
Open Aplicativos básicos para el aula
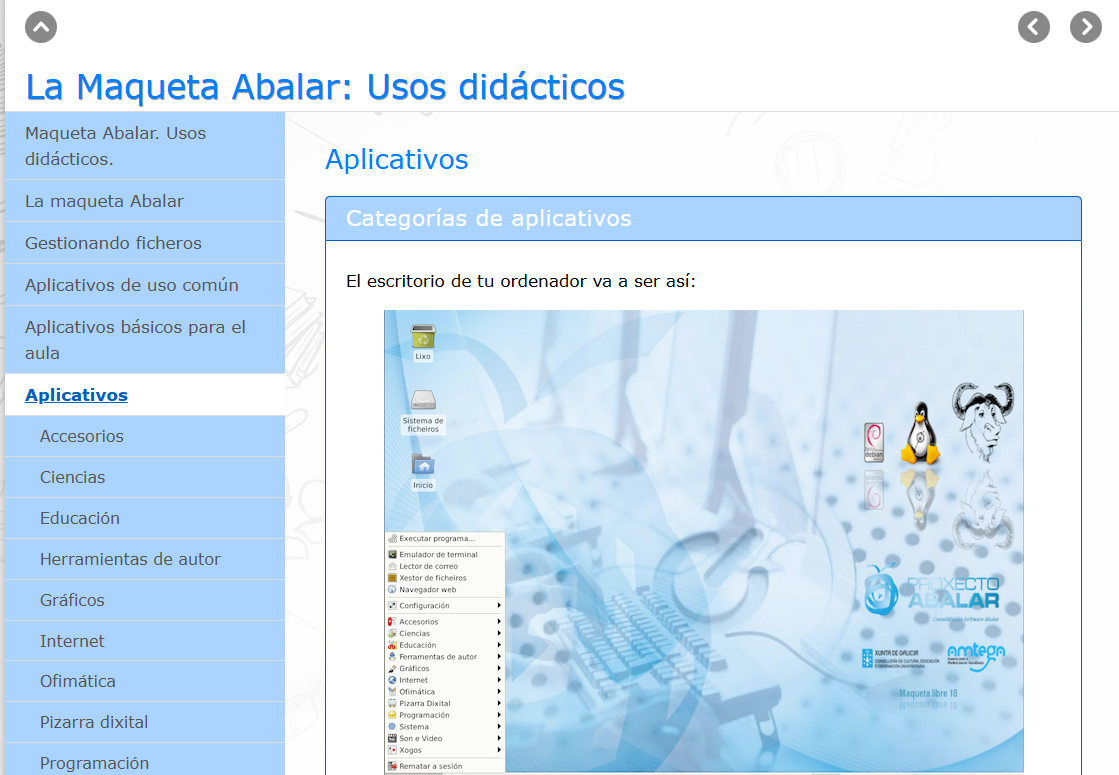(x=135, y=340)
